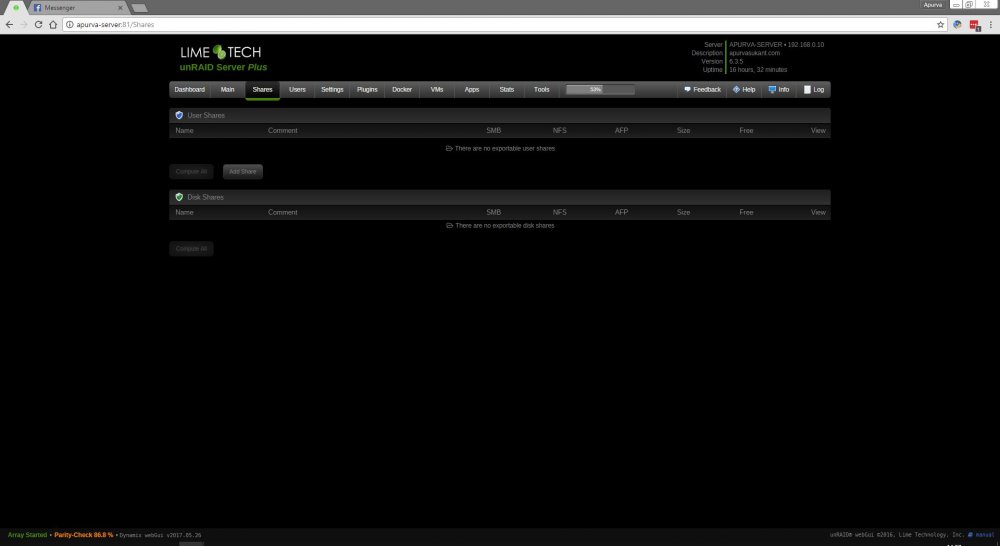The height and width of the screenshot is (546, 1000).
Task: Open the Settings tab
Action: click(x=332, y=90)
